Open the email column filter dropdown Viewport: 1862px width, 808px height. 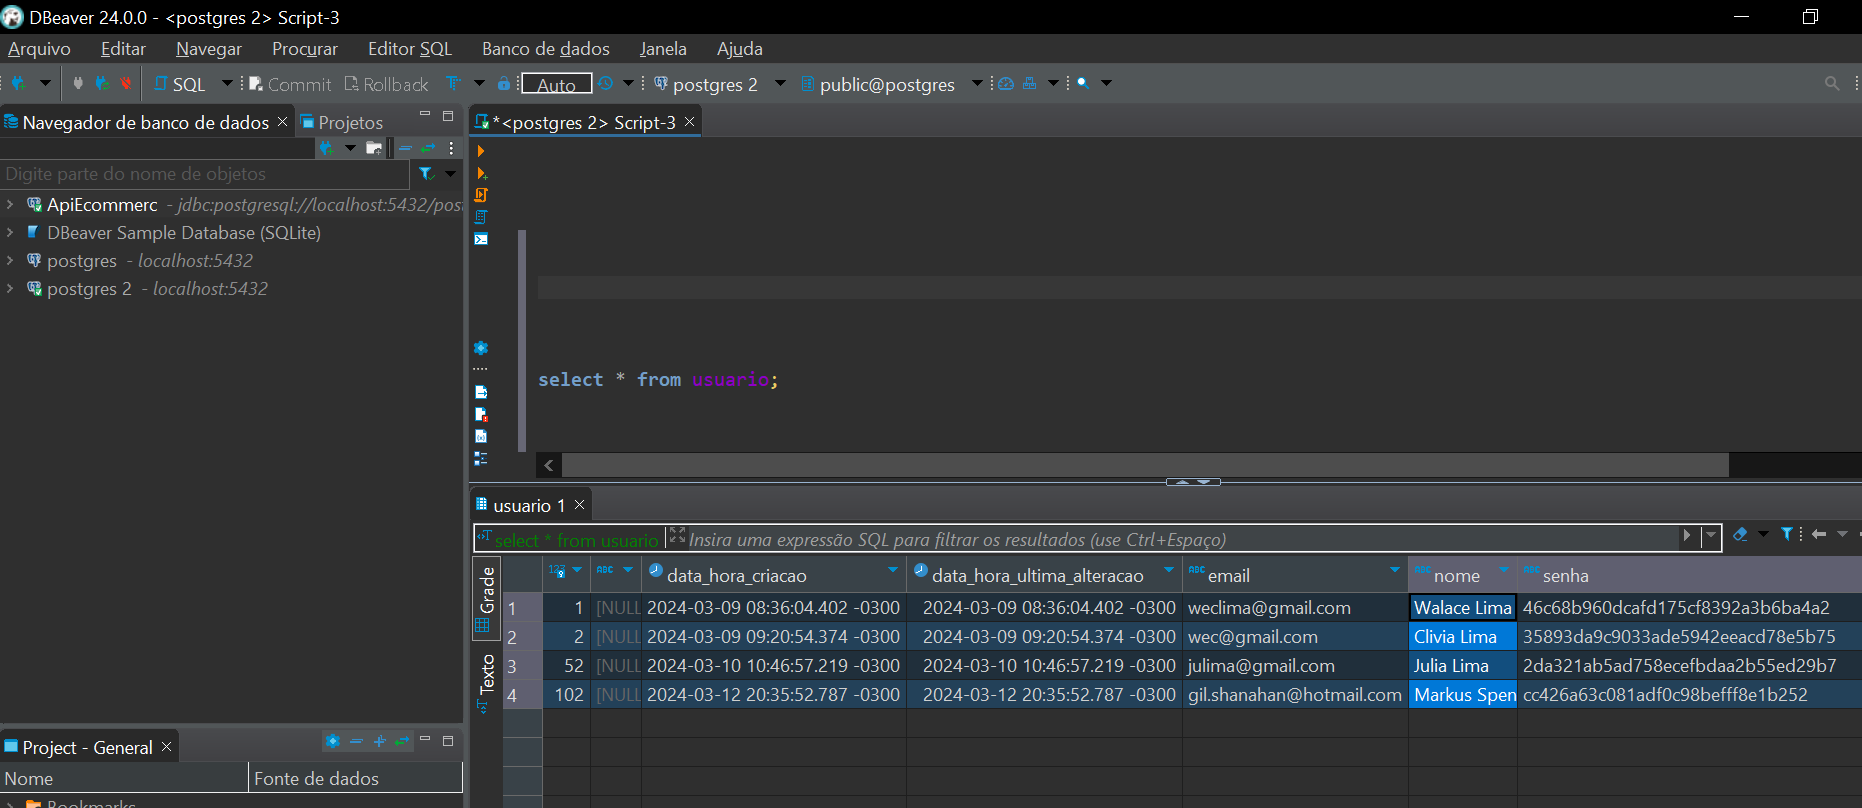[x=1395, y=570]
